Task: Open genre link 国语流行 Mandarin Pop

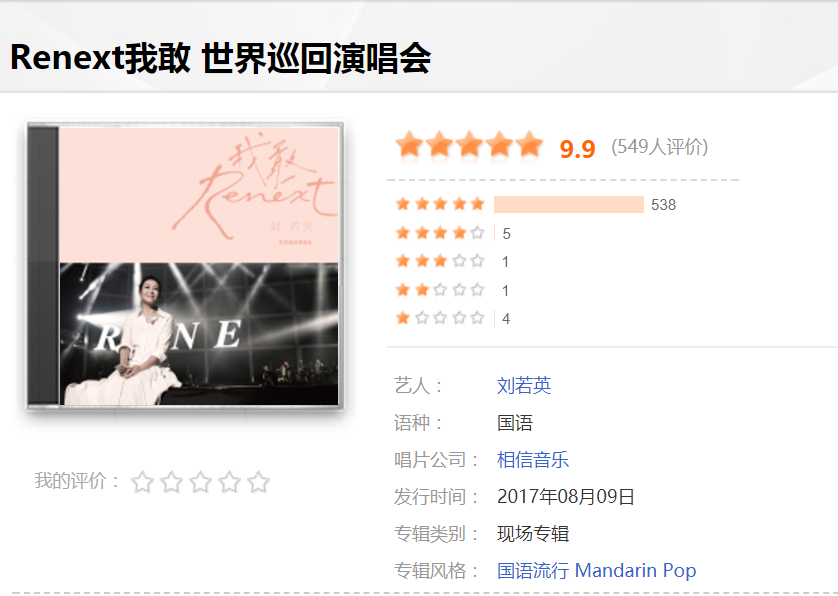Action: point(596,570)
